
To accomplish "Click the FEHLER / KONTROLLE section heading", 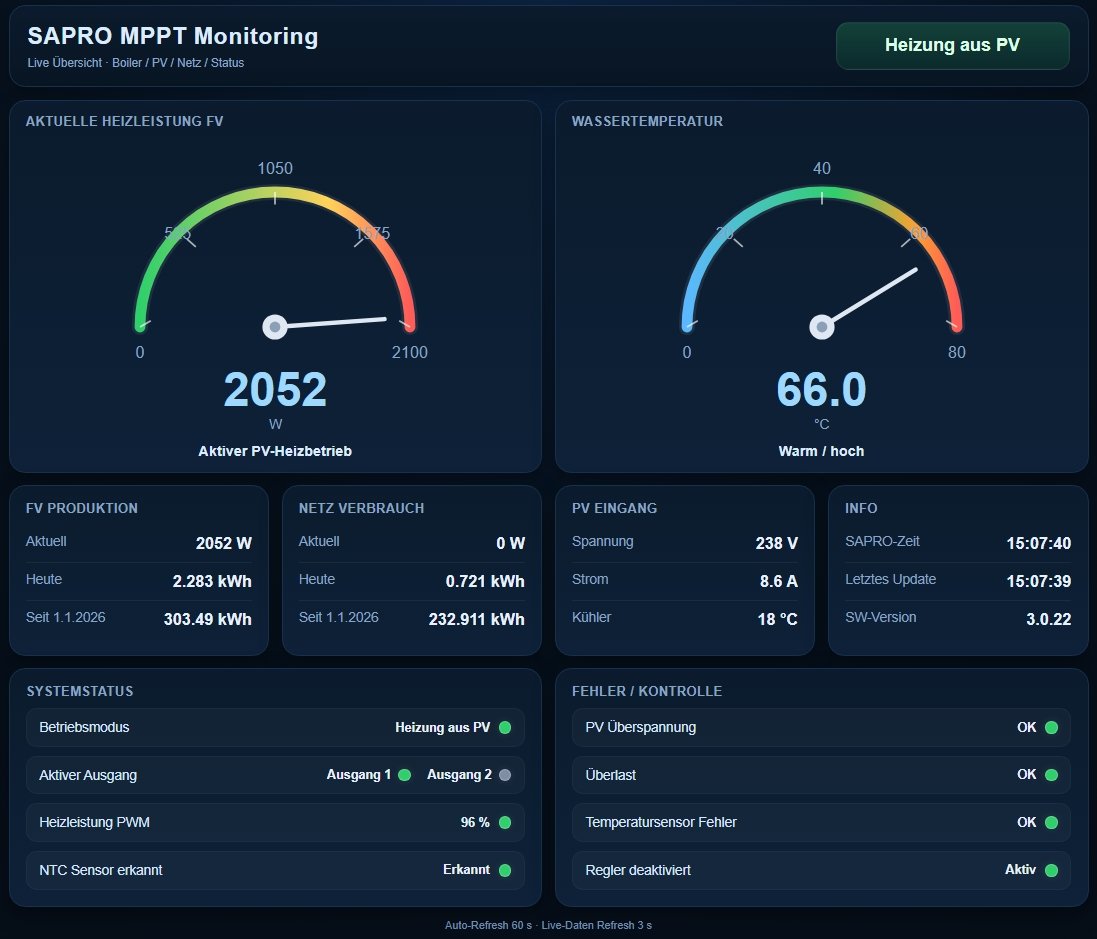I will click(647, 691).
